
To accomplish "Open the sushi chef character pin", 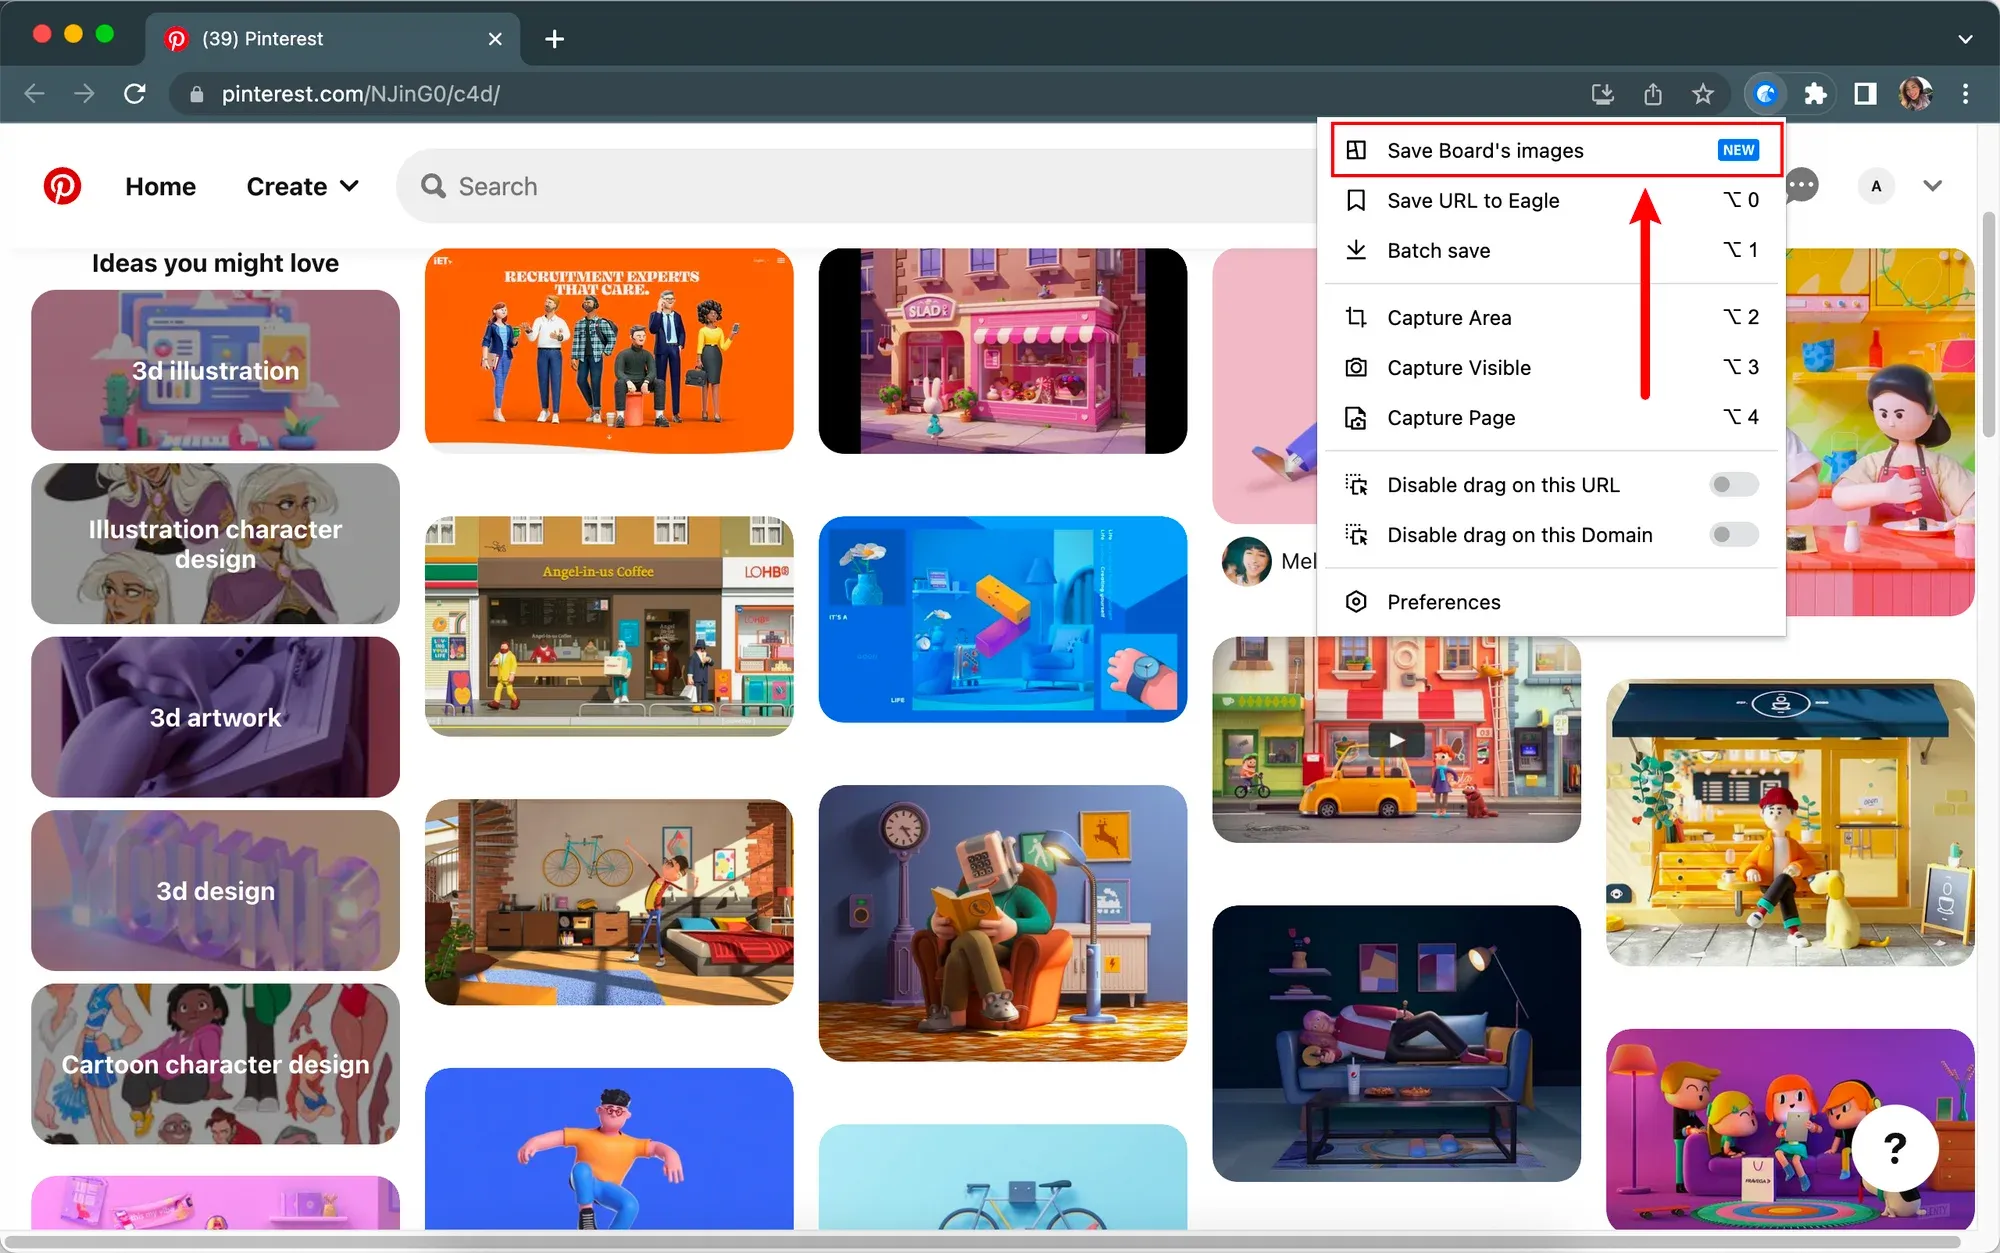I will click(x=1880, y=432).
